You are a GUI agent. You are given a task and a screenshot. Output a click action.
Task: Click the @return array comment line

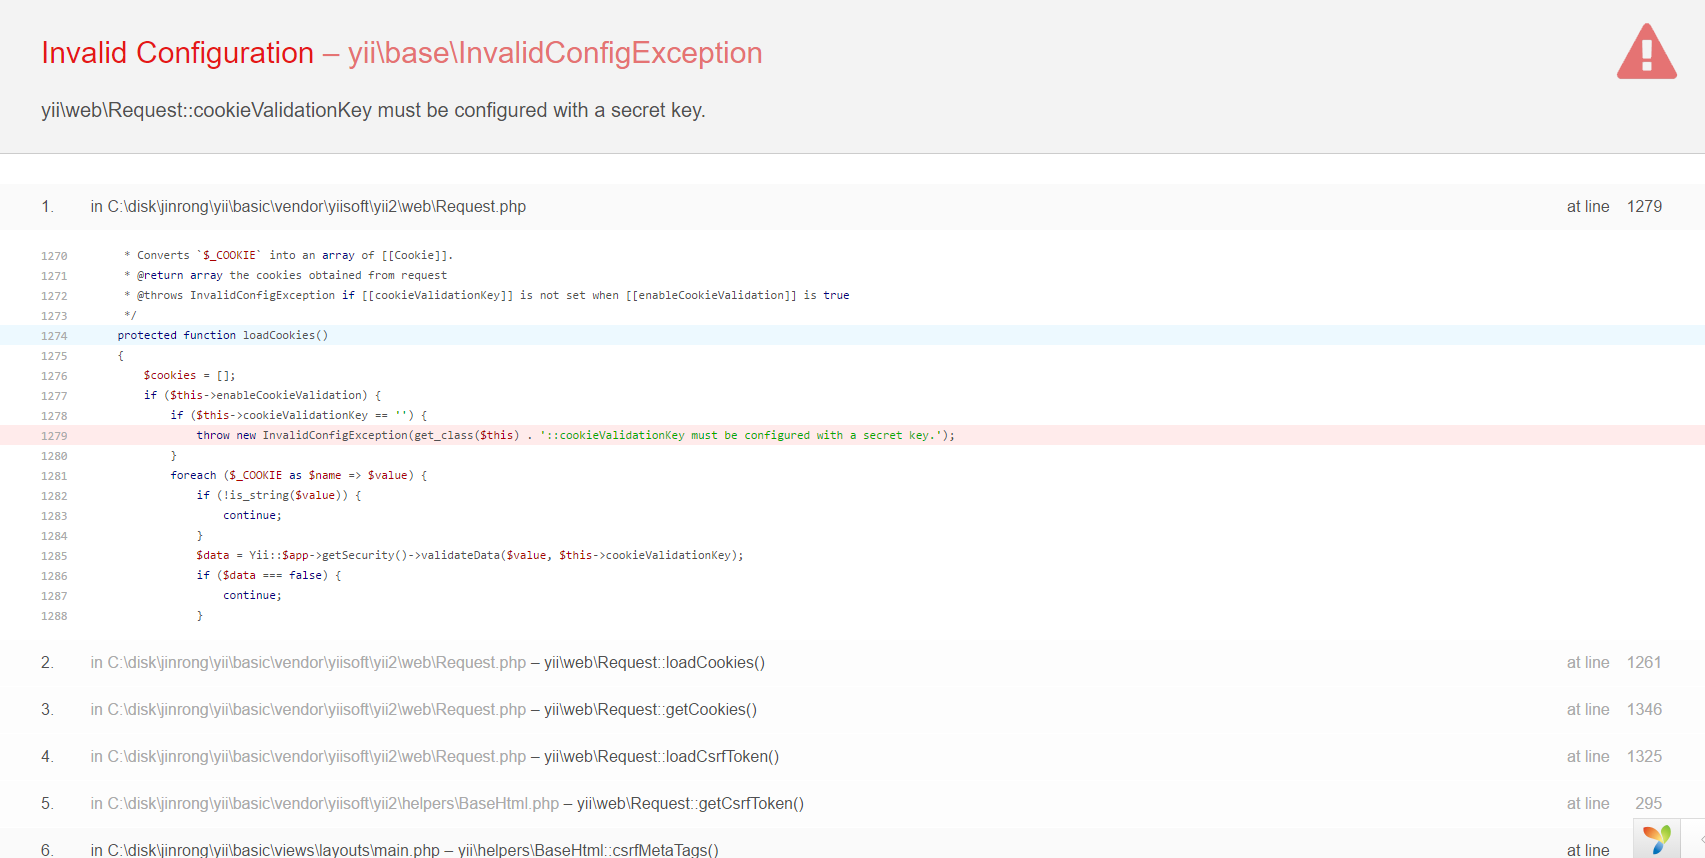point(285,275)
